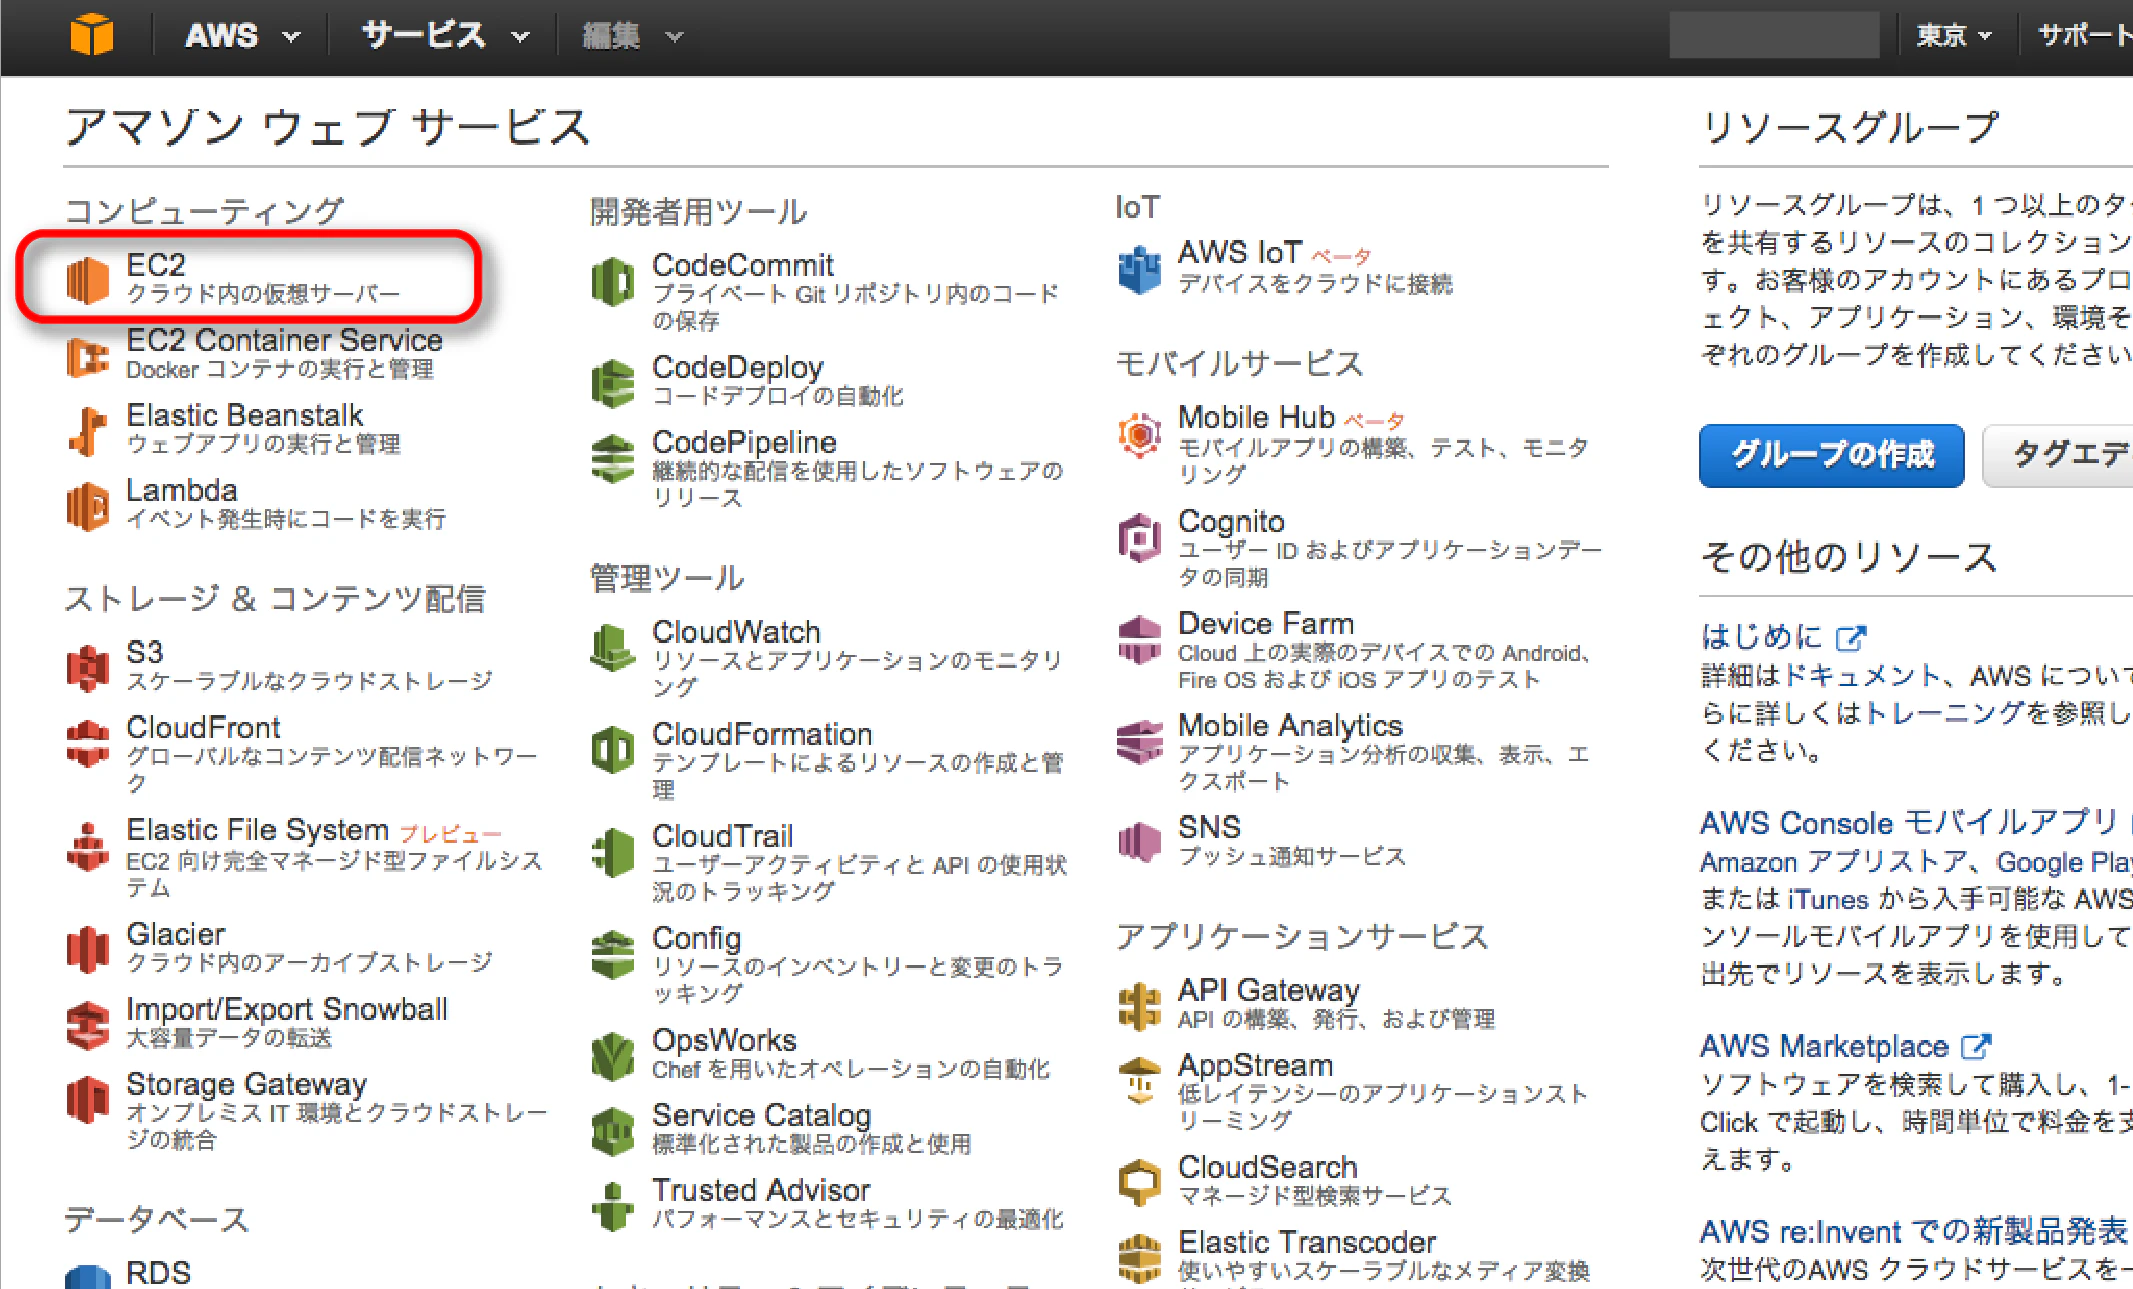2133x1289 pixels.
Task: Open AWS Console モバイルアプリ link
Action: point(1909,823)
